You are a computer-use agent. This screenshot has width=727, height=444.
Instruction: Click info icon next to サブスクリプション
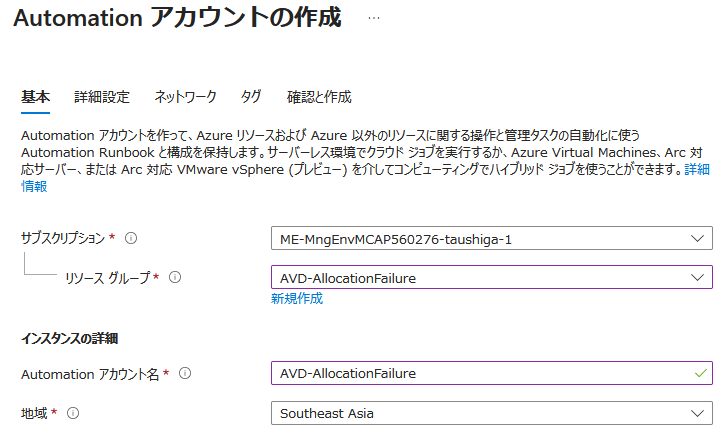coord(131,238)
